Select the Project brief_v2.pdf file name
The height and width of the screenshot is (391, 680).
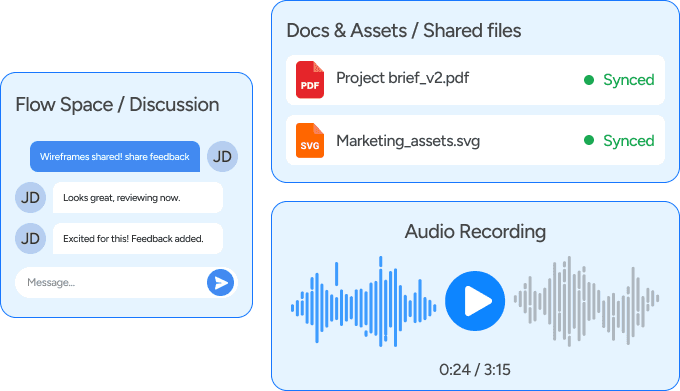tap(402, 78)
